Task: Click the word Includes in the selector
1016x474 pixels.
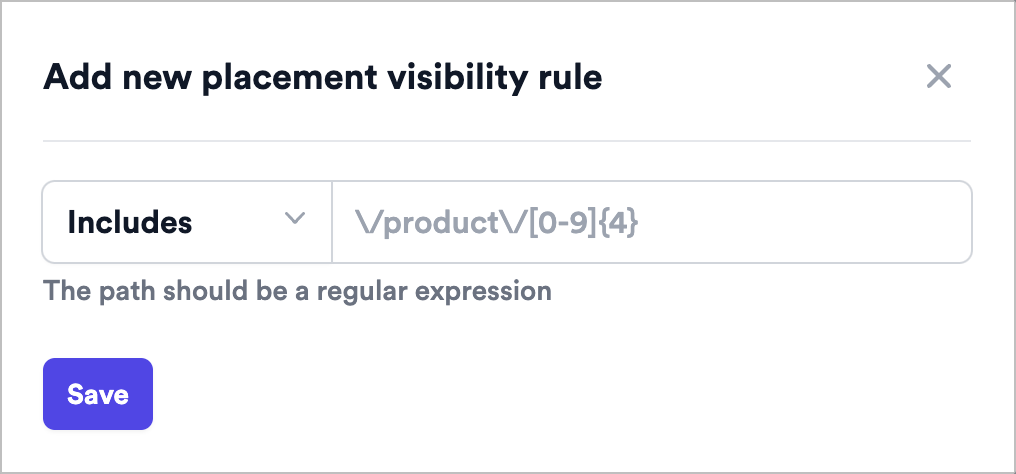Action: click(130, 222)
